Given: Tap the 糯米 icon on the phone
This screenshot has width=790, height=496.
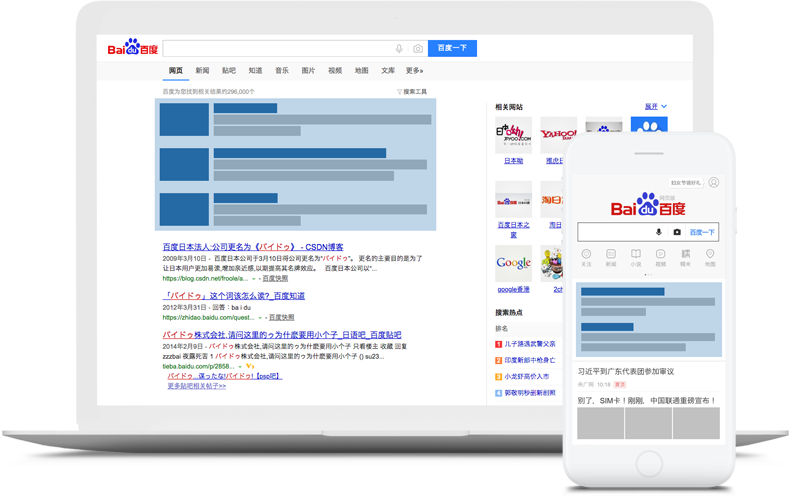Looking at the screenshot, I should [685, 254].
